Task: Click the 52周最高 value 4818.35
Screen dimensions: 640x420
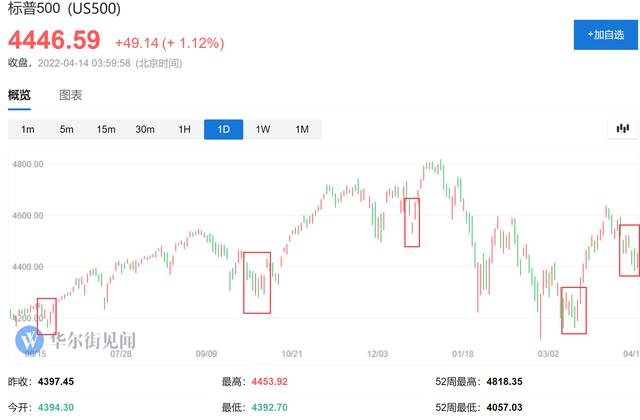Action: [x=504, y=382]
